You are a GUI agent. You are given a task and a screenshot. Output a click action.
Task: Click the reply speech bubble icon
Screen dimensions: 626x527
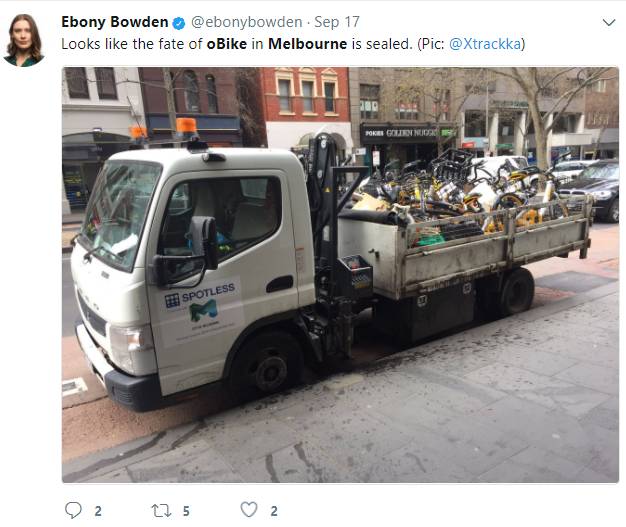tap(73, 510)
